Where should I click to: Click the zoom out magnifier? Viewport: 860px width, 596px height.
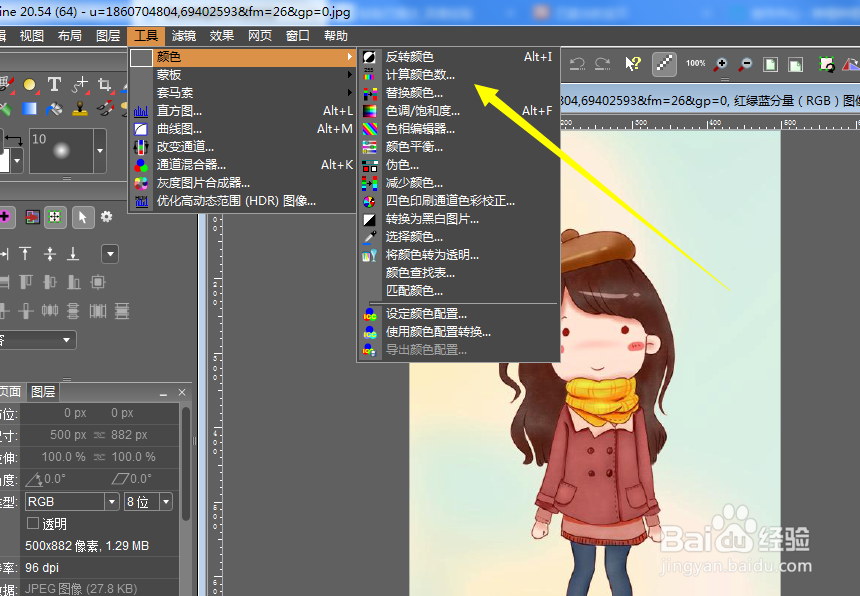tap(745, 64)
